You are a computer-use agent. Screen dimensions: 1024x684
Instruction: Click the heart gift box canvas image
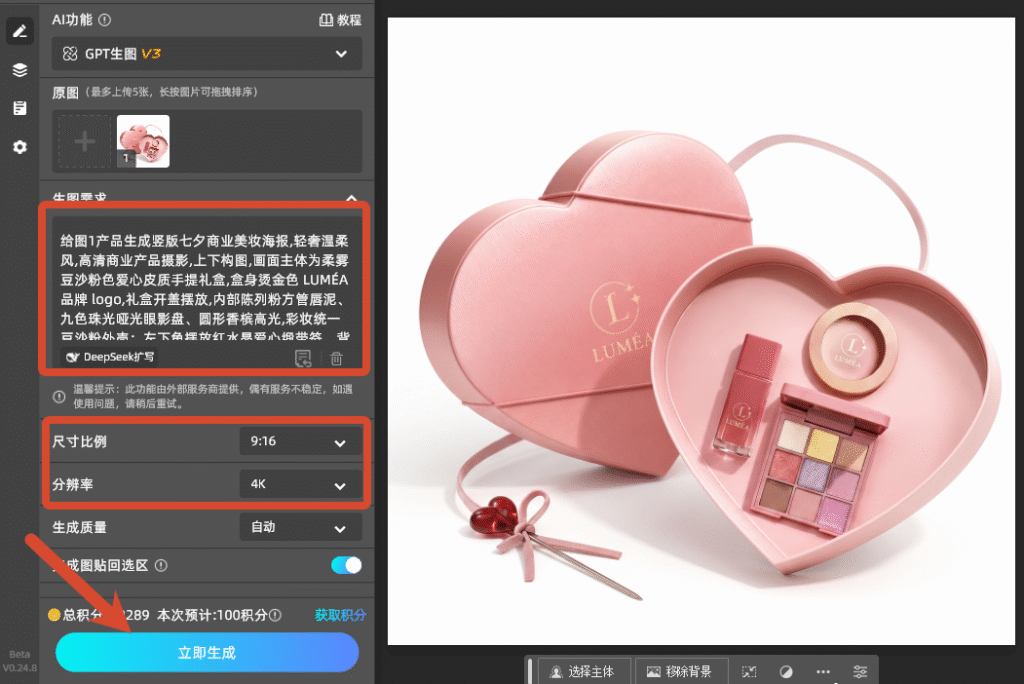[701, 331]
